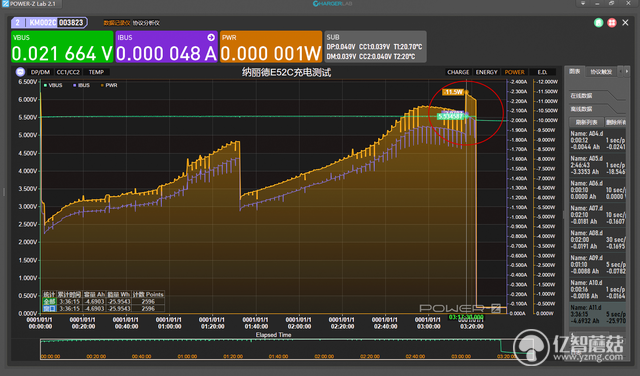The height and width of the screenshot is (376, 640).
Task: Click the round chart icon beside DP/DM
Action: pos(20,72)
